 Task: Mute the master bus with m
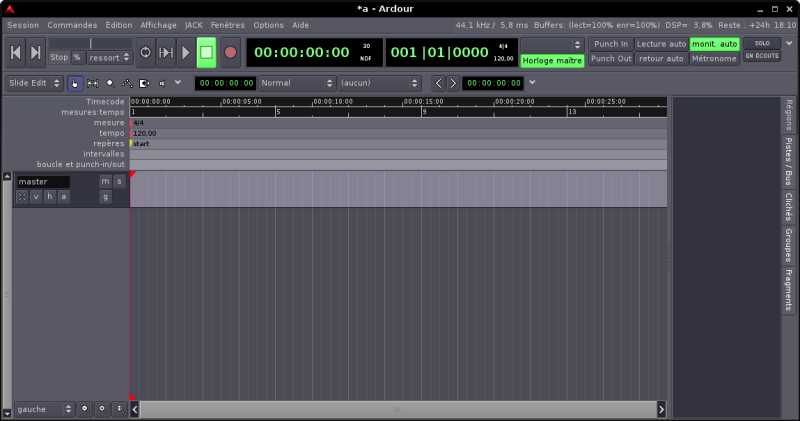click(105, 181)
